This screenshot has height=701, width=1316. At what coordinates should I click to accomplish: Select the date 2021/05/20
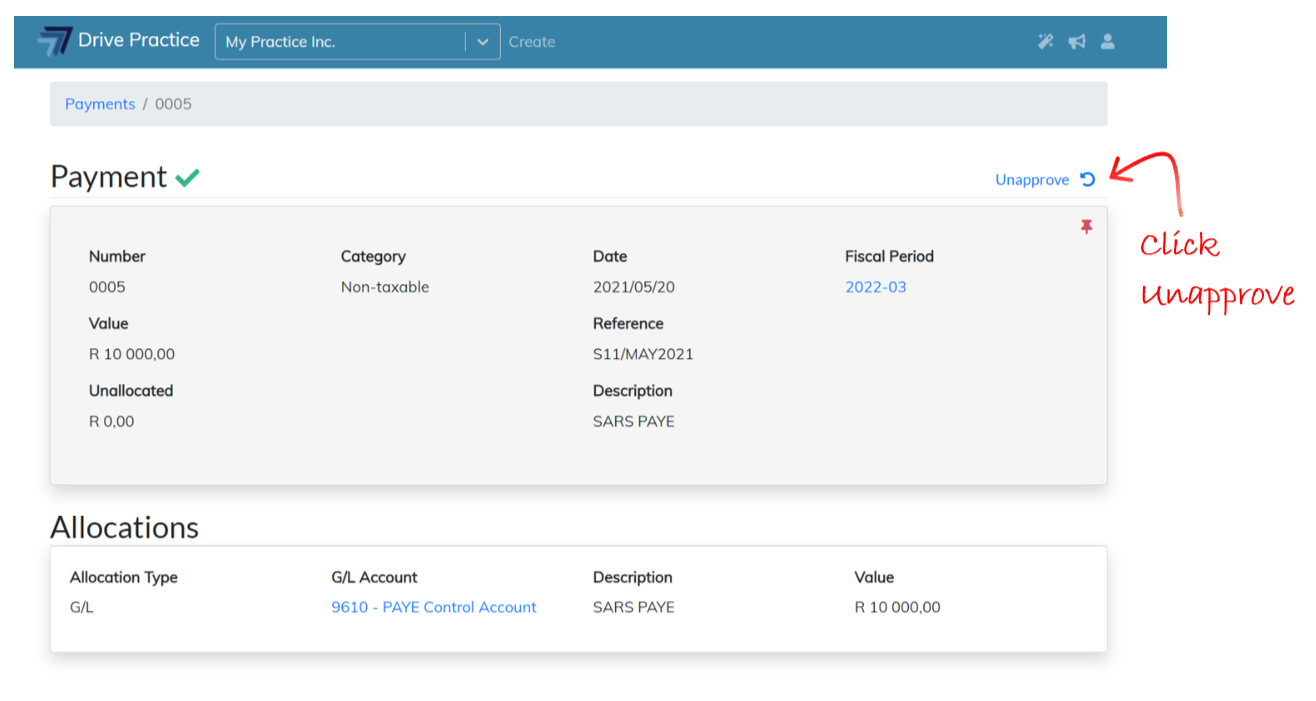(x=634, y=287)
